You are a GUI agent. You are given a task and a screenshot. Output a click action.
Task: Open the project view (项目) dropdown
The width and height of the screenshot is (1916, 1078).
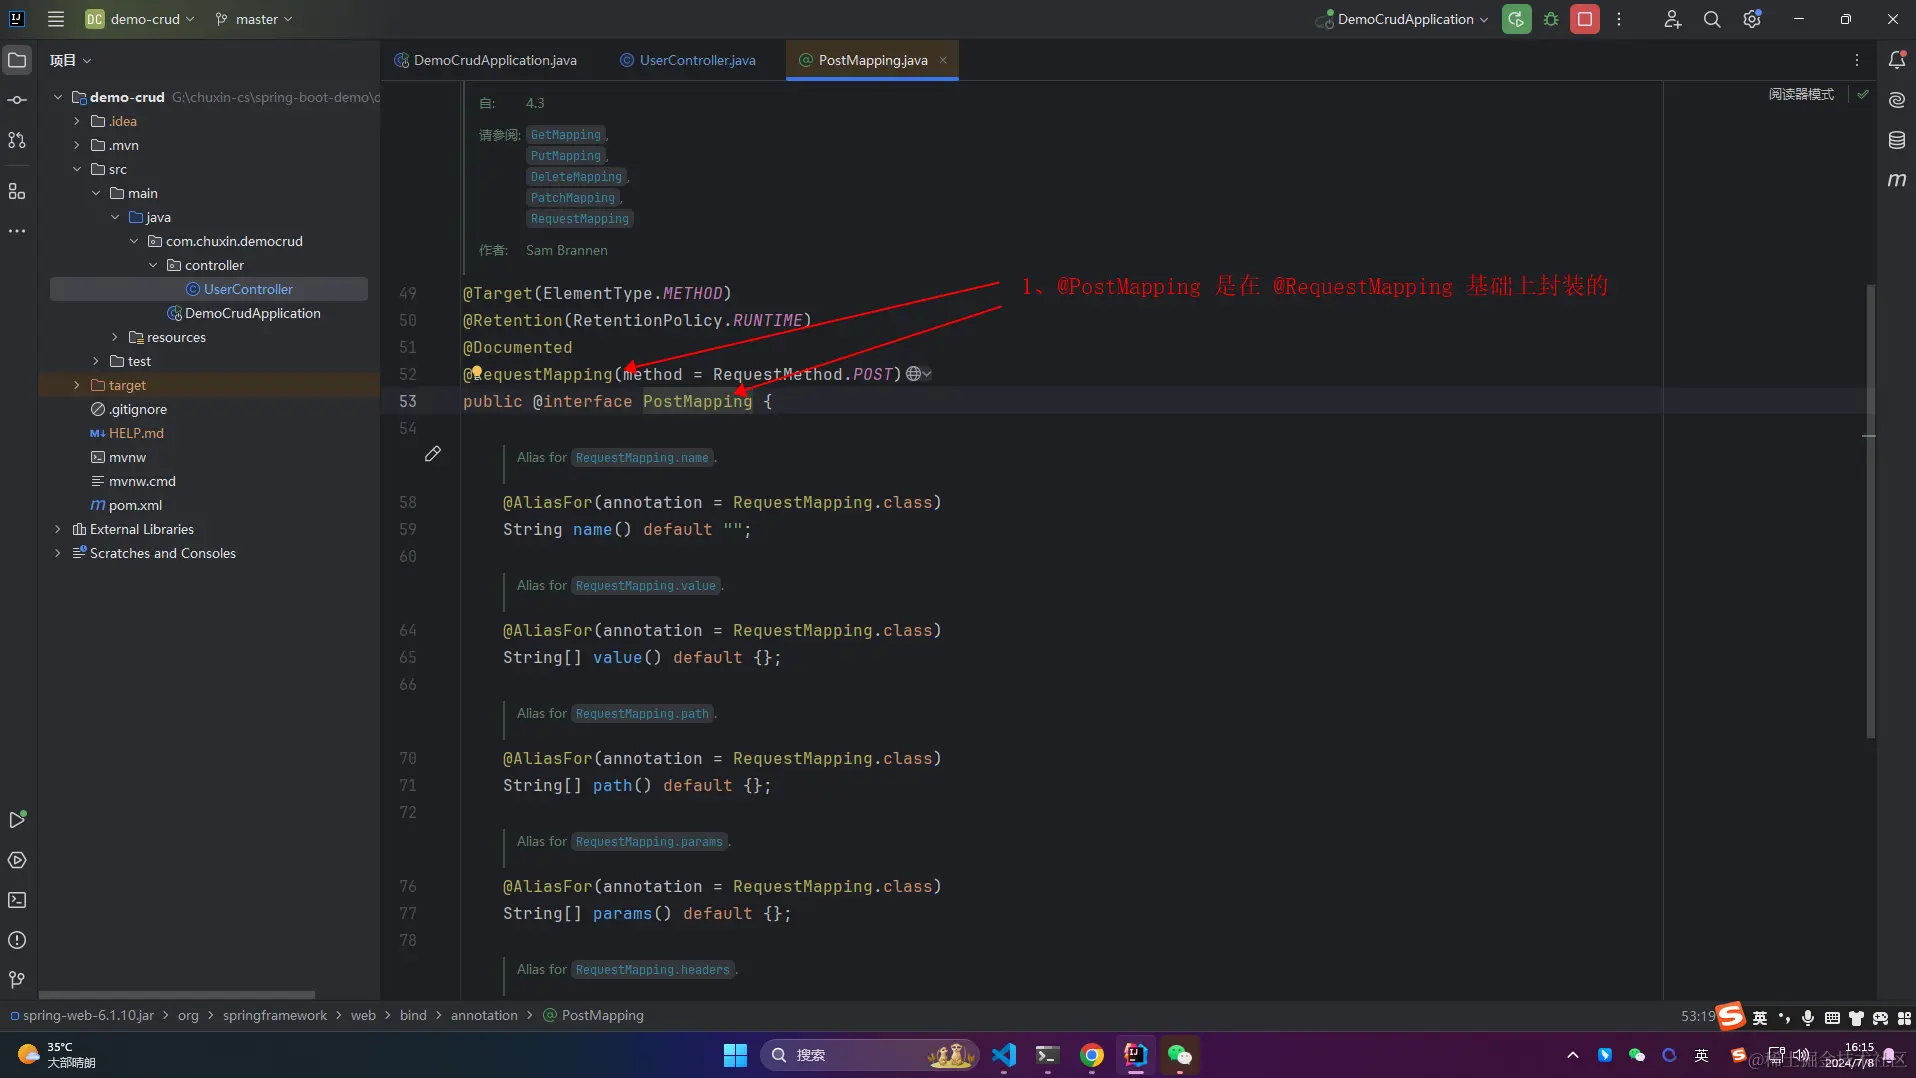(71, 60)
